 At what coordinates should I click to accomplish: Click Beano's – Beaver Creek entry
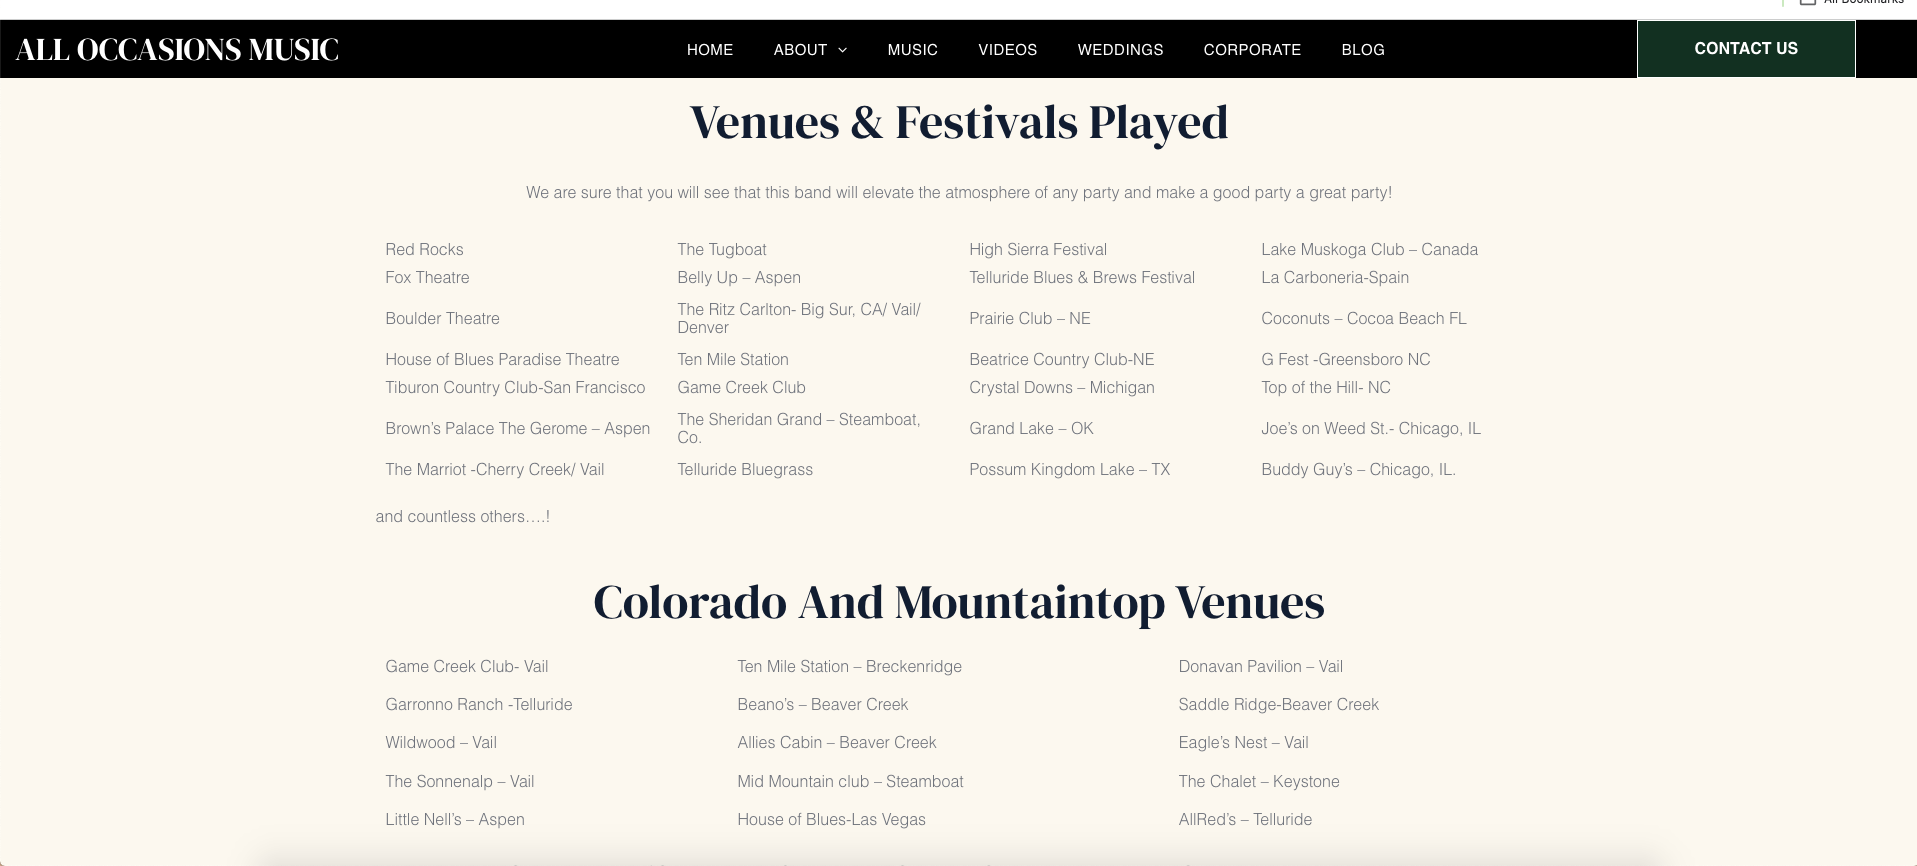pos(823,704)
